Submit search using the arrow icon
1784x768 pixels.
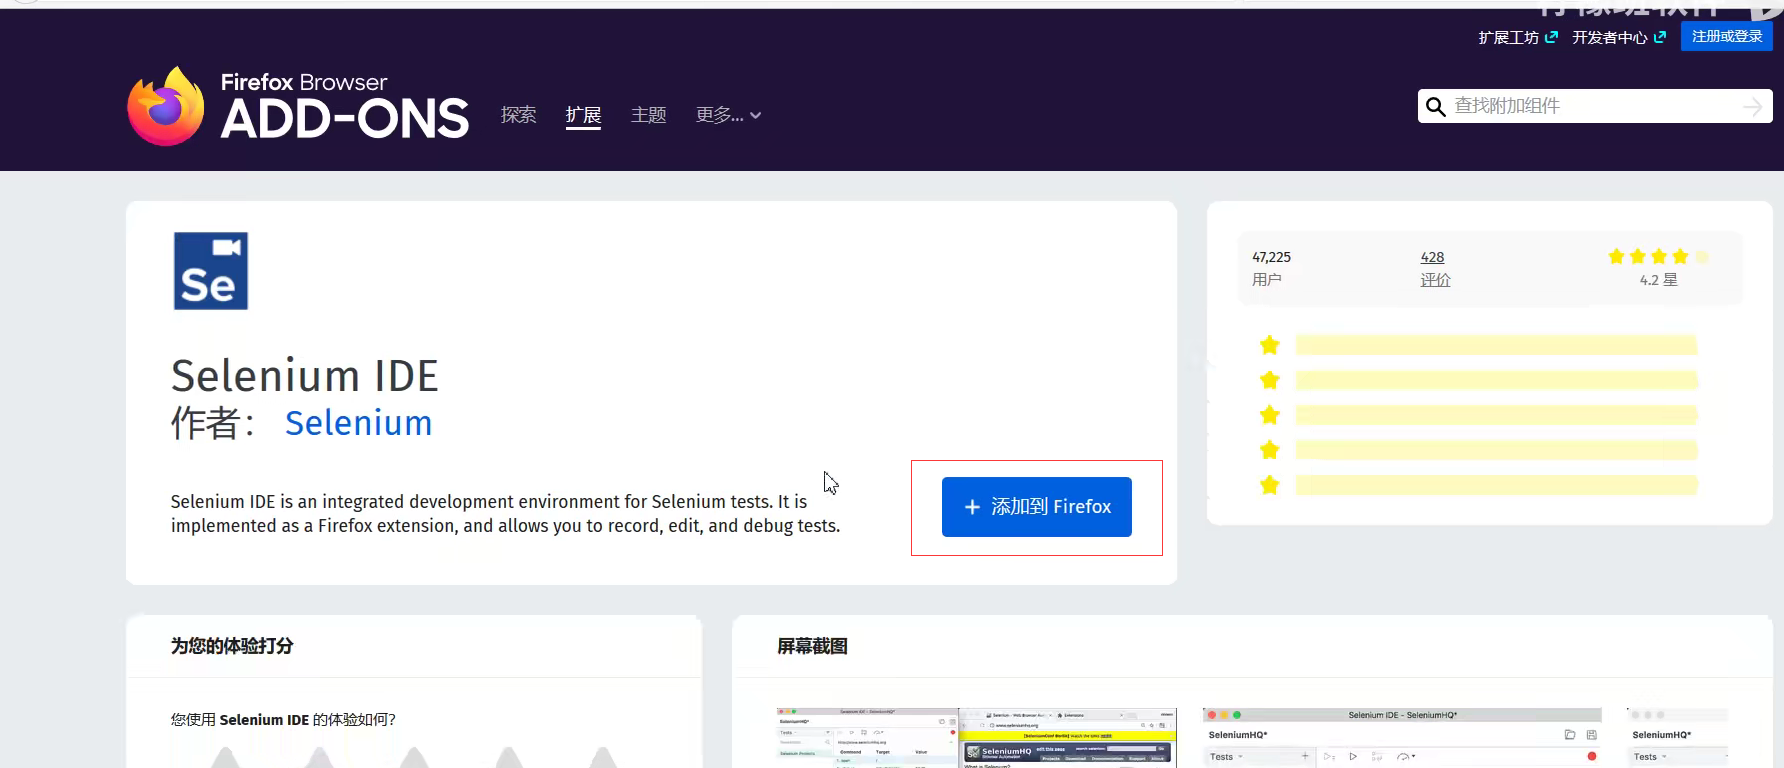1752,107
